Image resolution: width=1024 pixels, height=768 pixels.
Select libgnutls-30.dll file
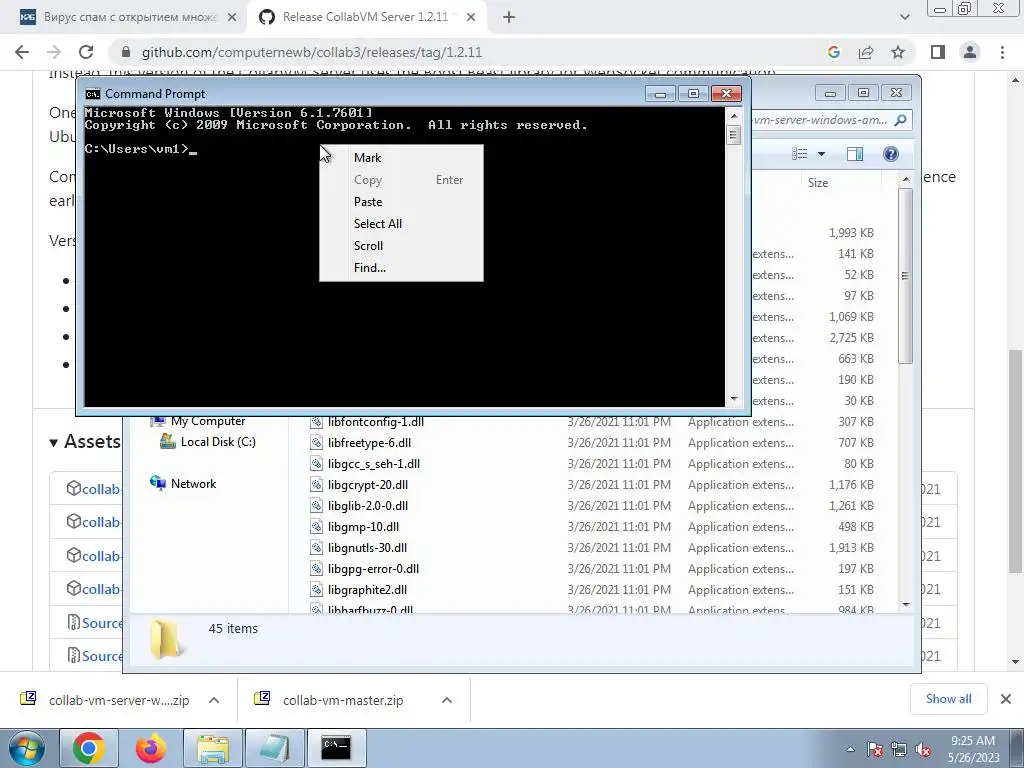[367, 547]
